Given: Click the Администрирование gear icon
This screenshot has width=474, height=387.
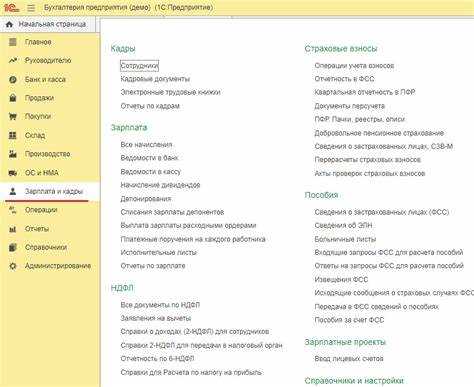Looking at the screenshot, I should [13, 266].
